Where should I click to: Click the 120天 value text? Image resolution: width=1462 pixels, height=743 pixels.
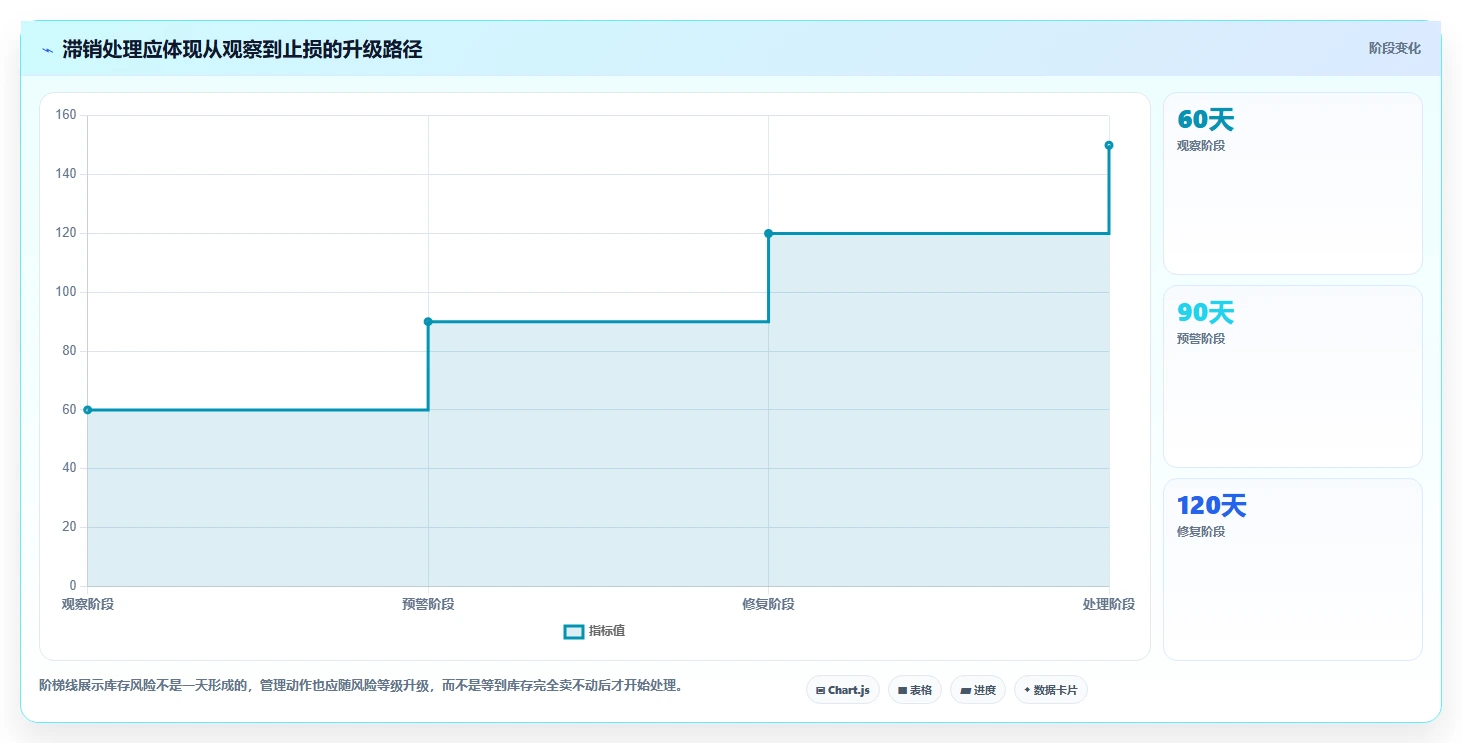(x=1212, y=506)
